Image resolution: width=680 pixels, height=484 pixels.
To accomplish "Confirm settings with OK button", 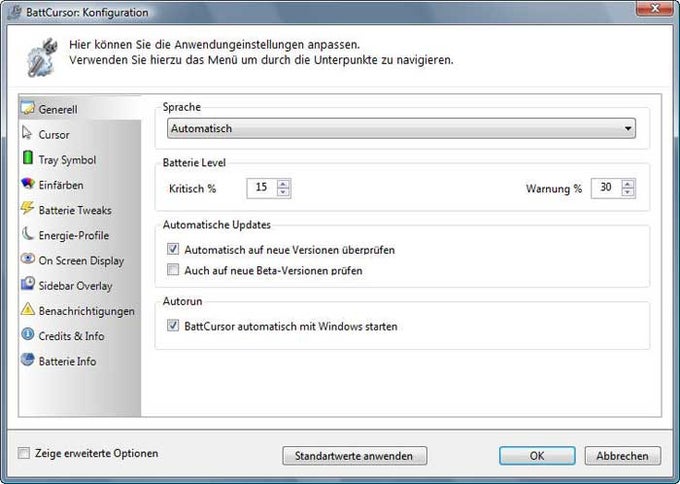I will tap(537, 456).
